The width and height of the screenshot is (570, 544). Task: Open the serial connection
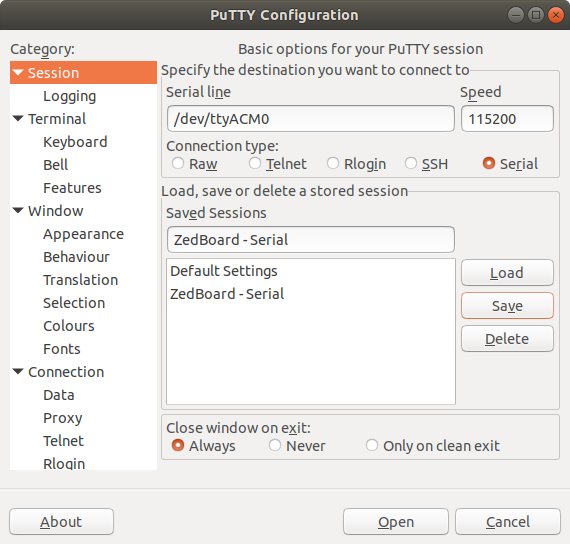coord(396,522)
